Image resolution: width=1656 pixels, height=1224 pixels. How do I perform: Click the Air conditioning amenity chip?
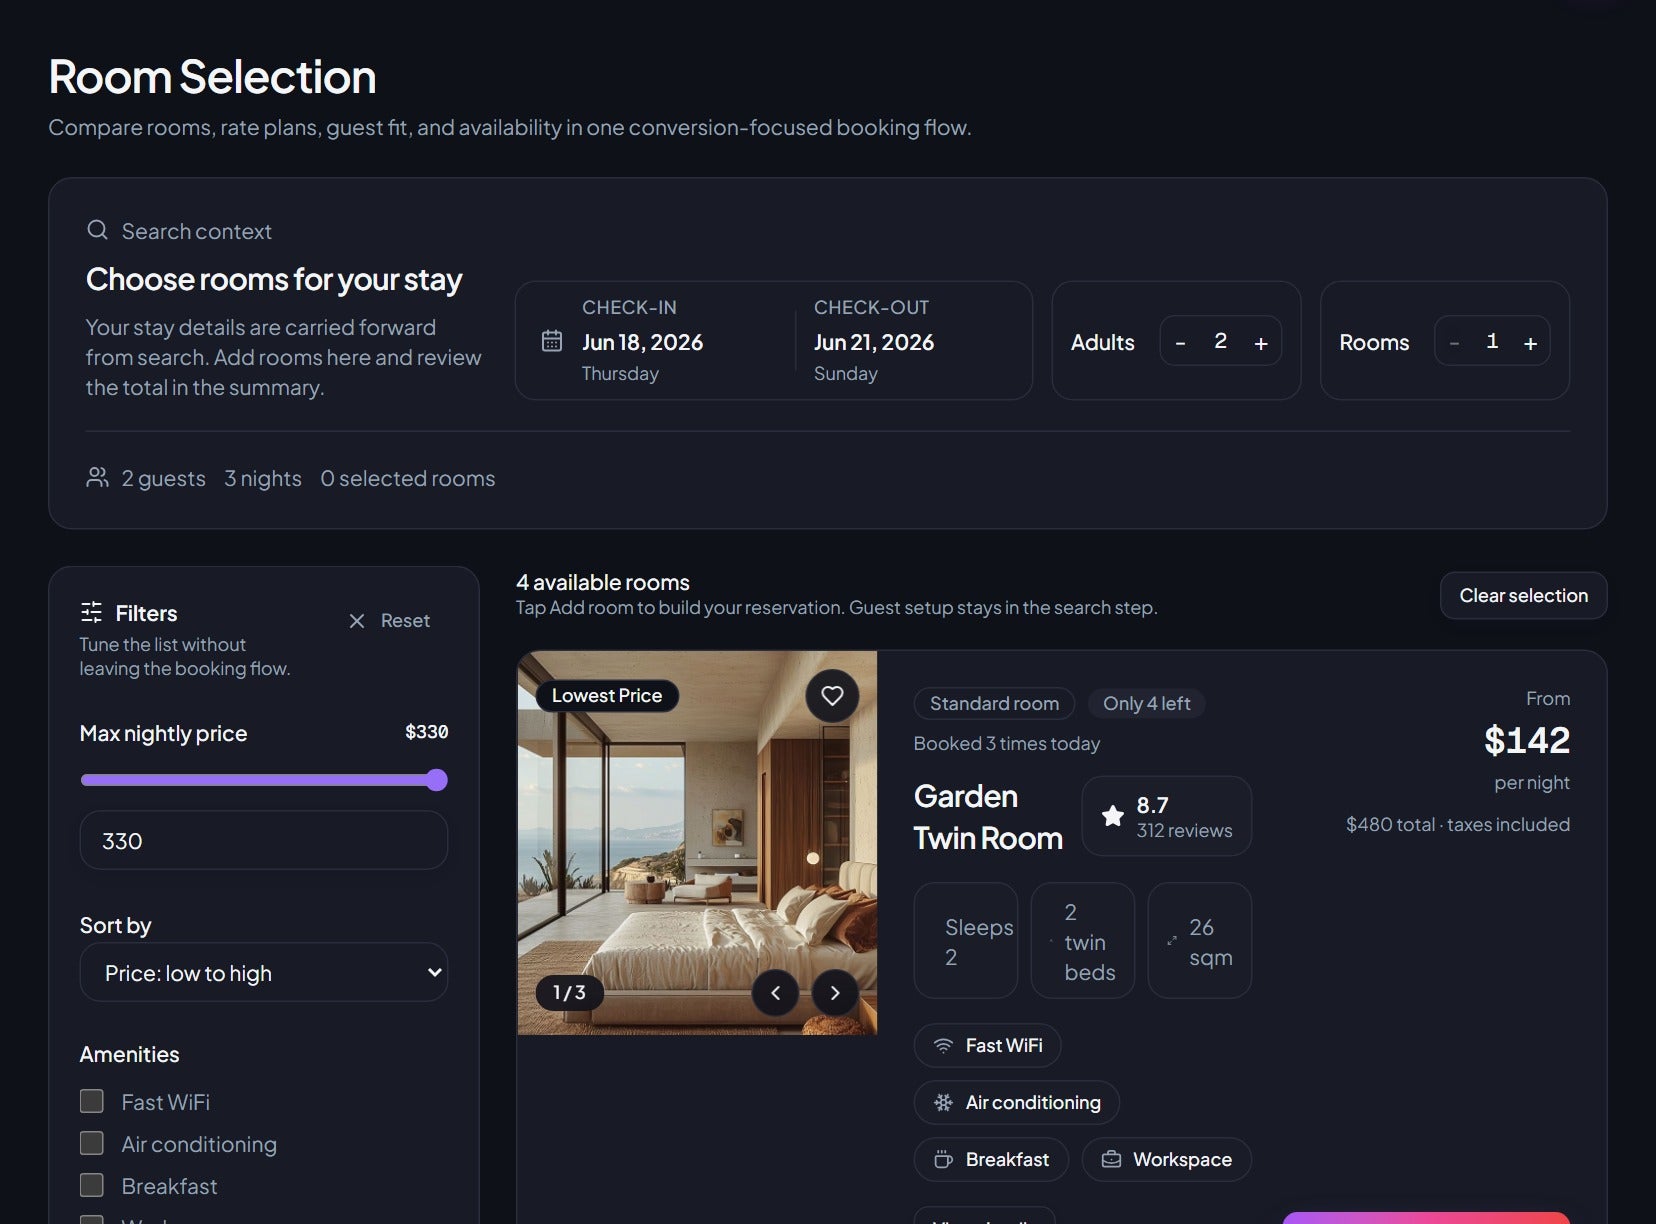(x=1016, y=1103)
